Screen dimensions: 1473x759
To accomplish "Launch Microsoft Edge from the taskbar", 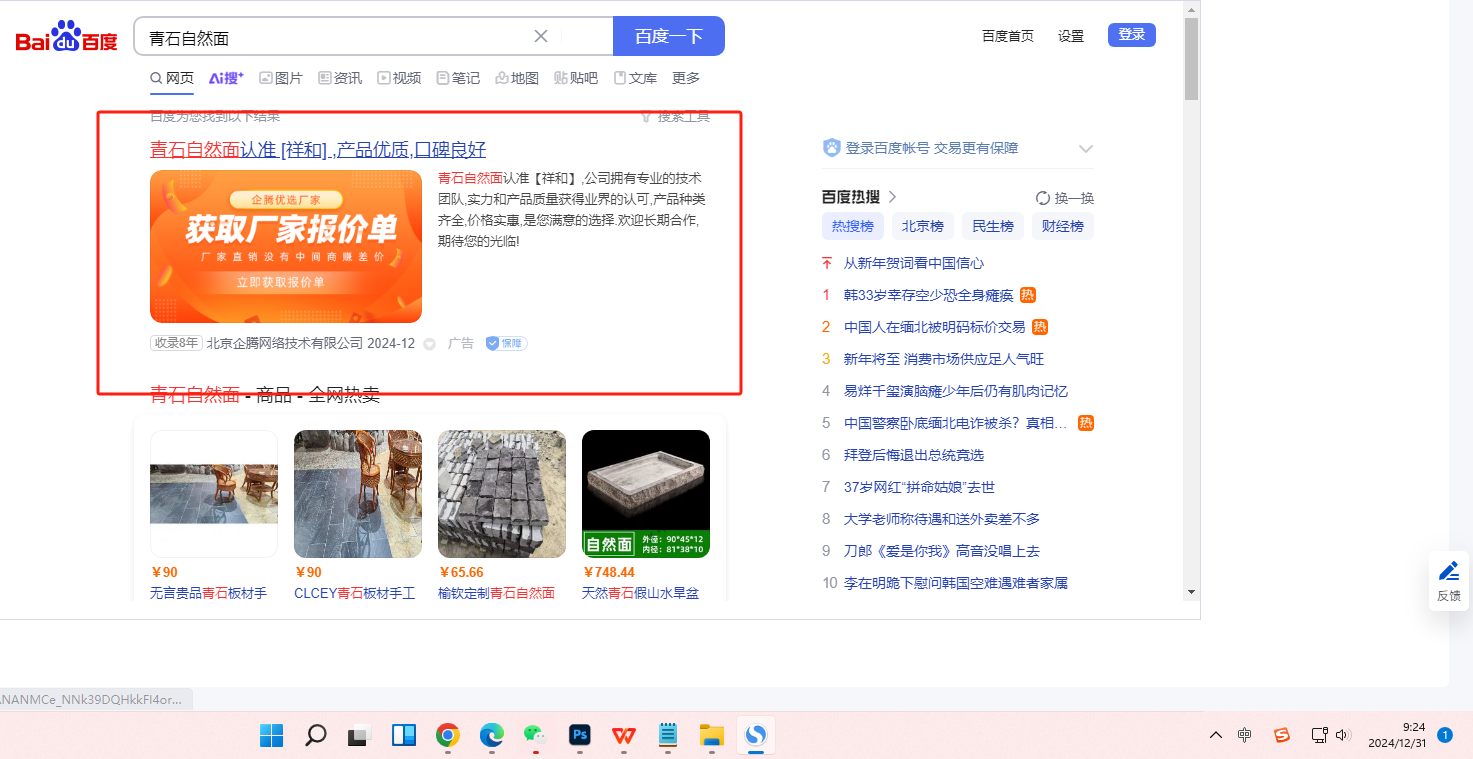I will [x=491, y=736].
